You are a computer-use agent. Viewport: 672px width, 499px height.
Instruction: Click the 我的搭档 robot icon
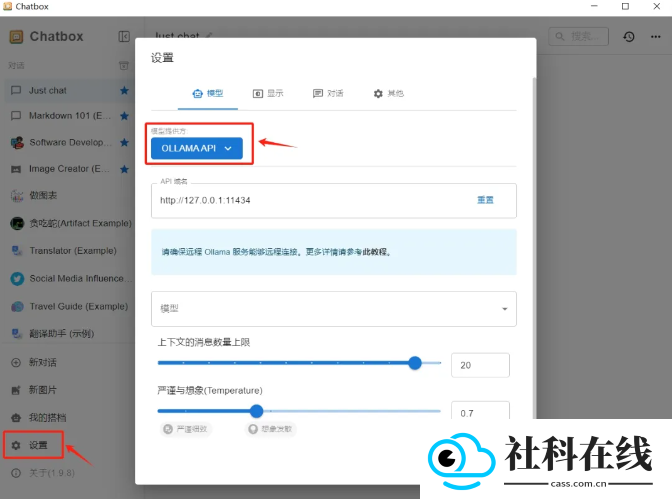[16, 418]
